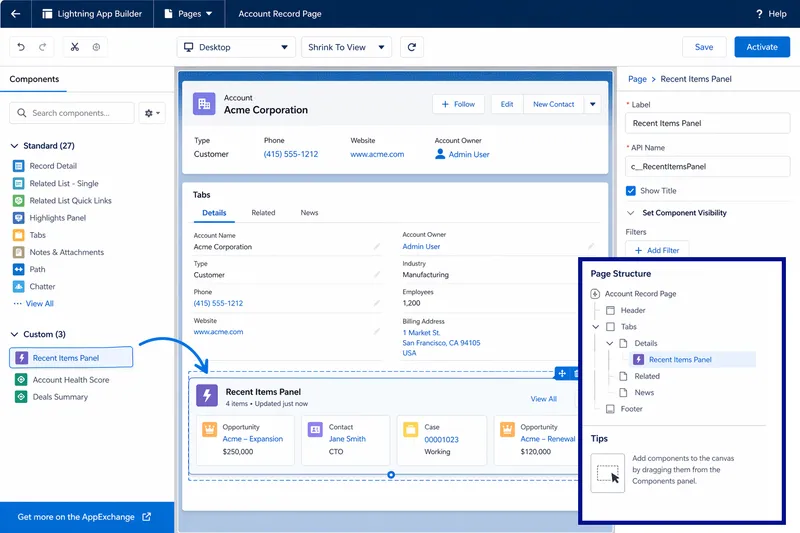The height and width of the screenshot is (533, 800).
Task: Click the paste clipboard icon
Action: point(96,47)
